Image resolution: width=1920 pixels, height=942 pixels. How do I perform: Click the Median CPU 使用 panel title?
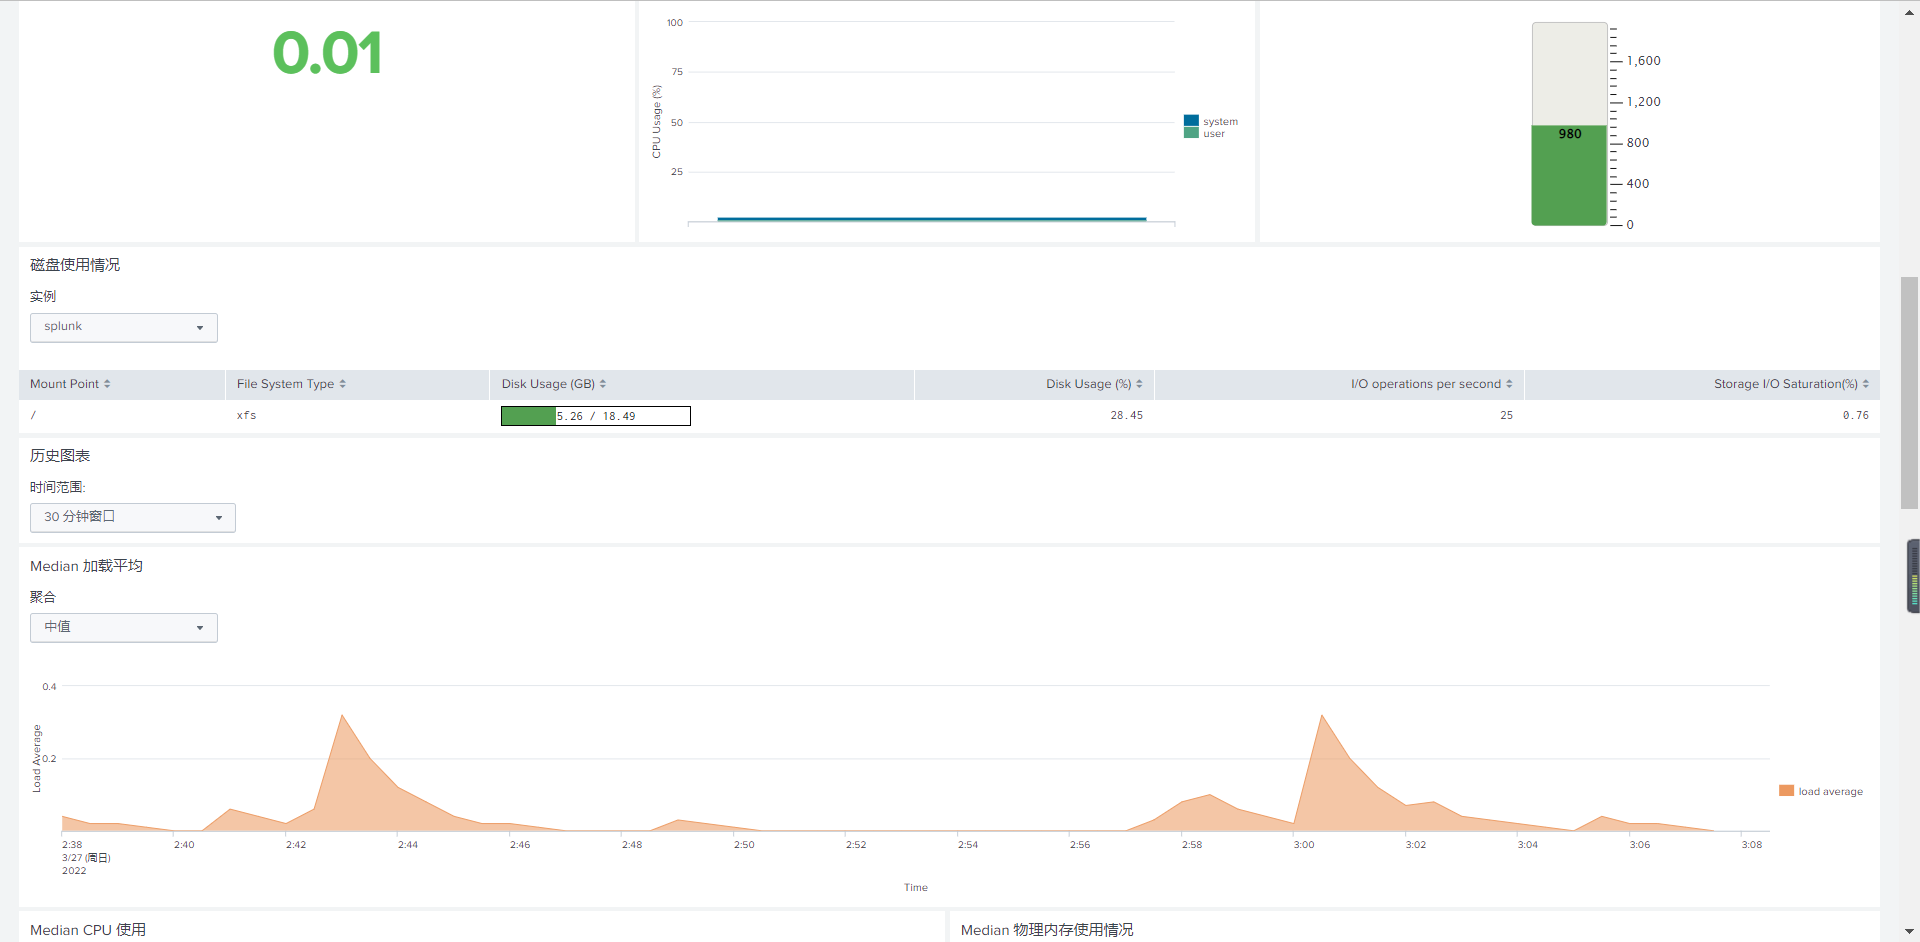point(88,930)
